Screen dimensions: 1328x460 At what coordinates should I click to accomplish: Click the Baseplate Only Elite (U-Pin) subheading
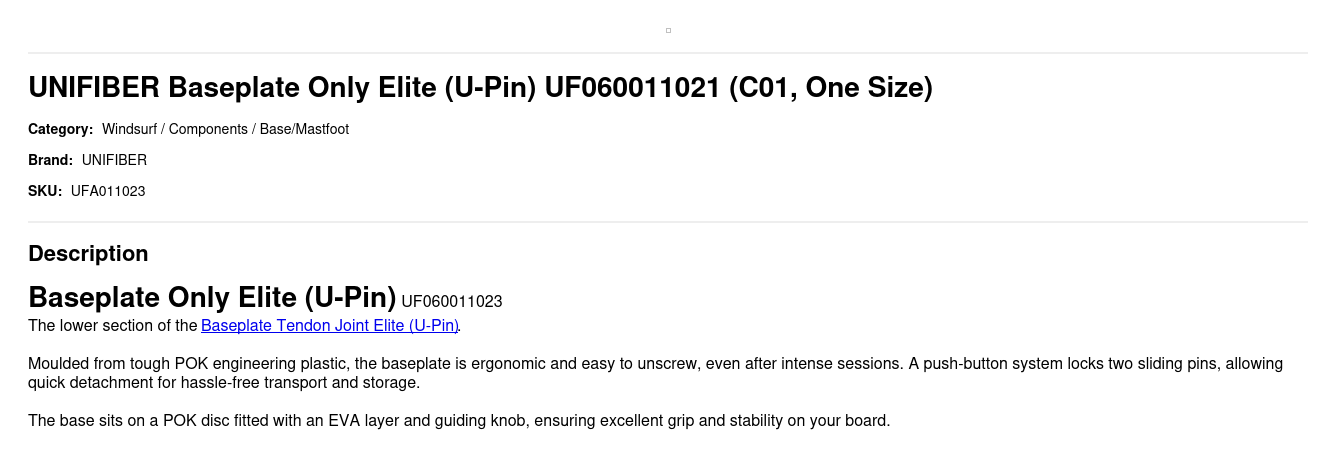tap(212, 298)
